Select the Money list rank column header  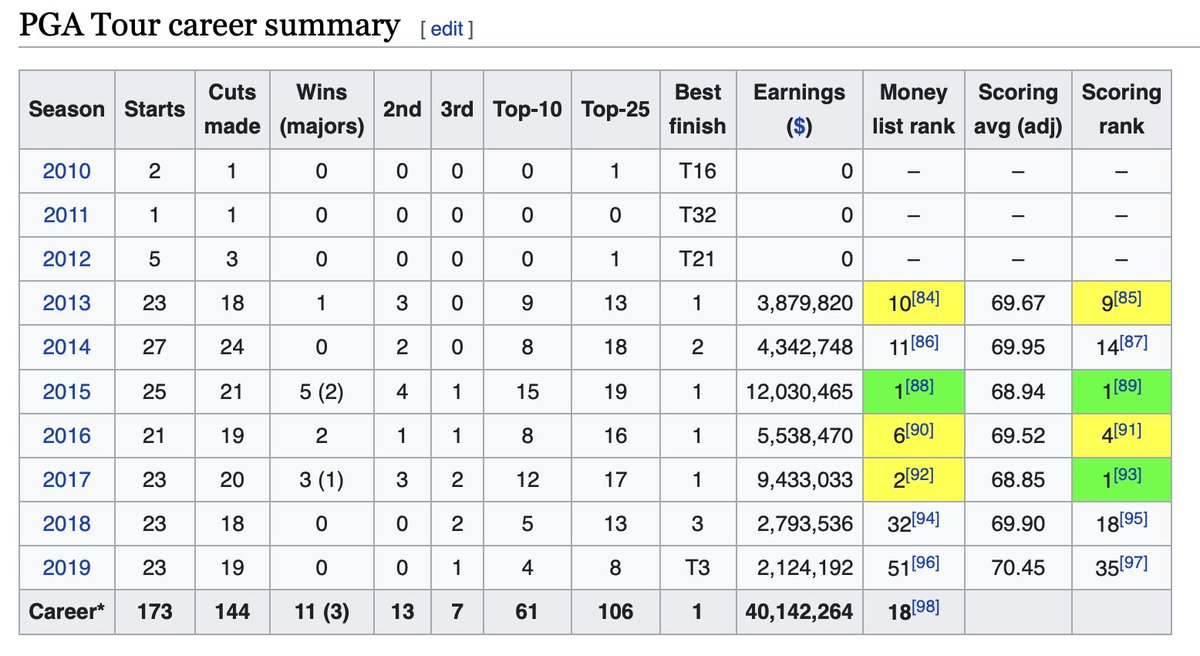click(x=913, y=109)
